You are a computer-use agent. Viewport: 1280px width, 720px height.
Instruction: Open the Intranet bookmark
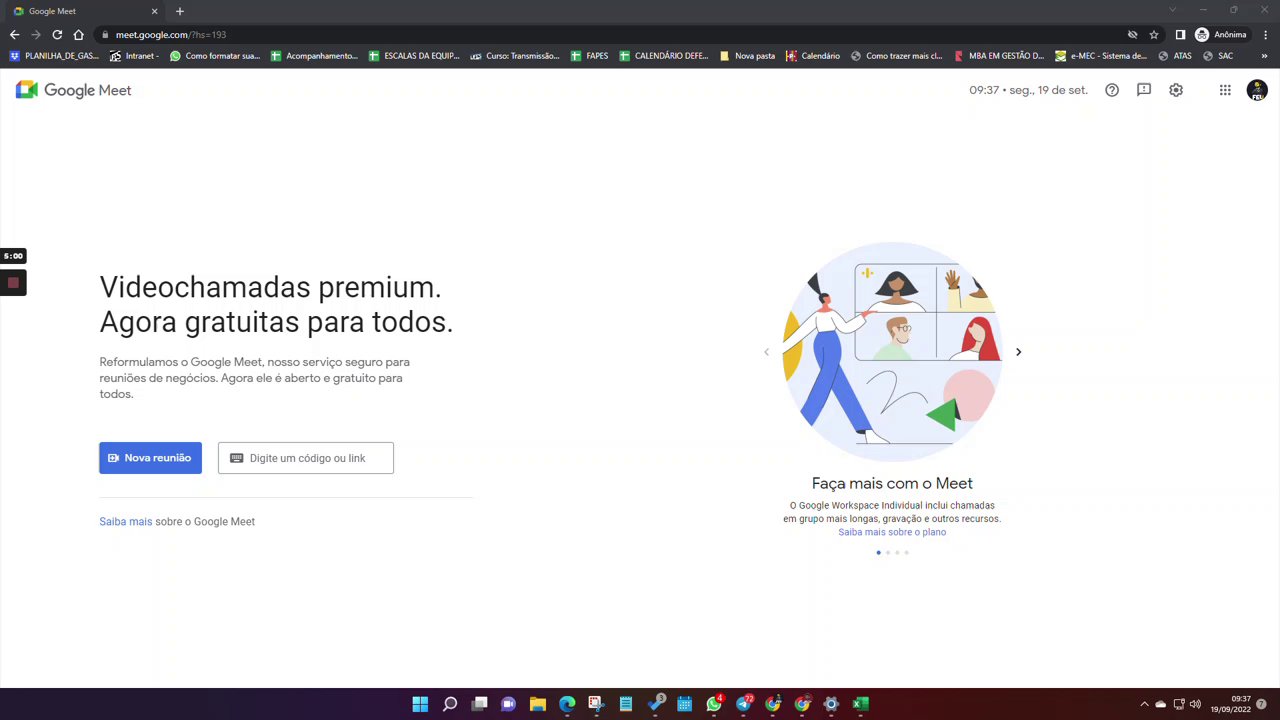(134, 56)
